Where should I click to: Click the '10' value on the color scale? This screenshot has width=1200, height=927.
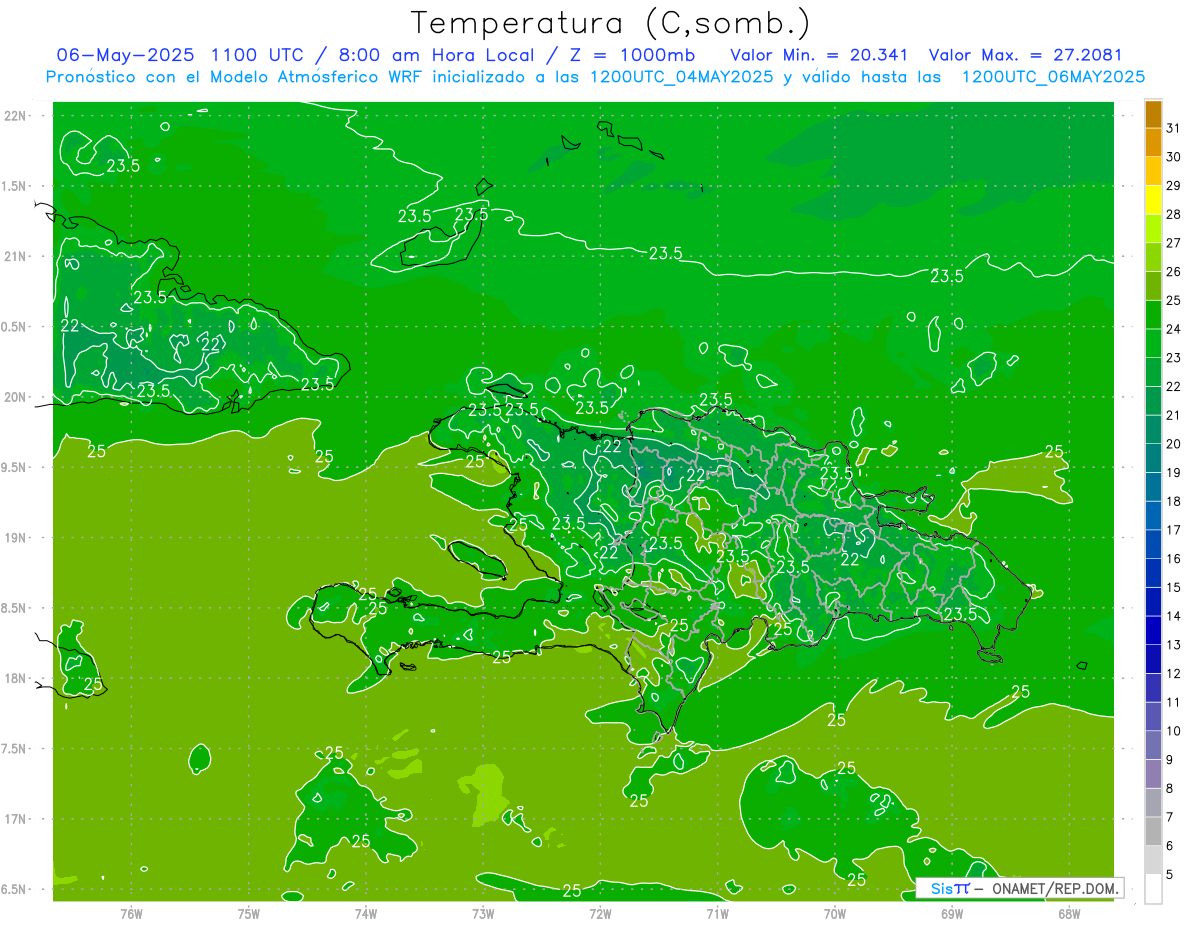[1174, 731]
